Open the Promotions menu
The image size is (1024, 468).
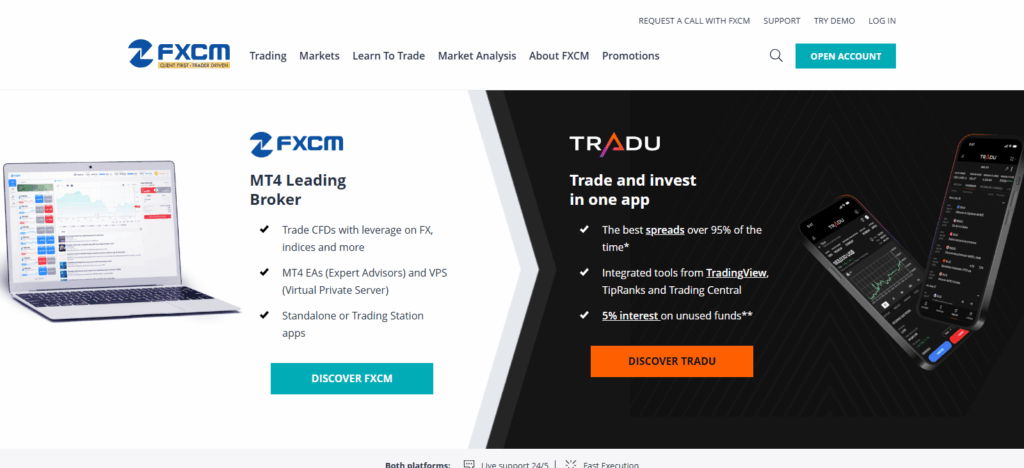(x=631, y=56)
